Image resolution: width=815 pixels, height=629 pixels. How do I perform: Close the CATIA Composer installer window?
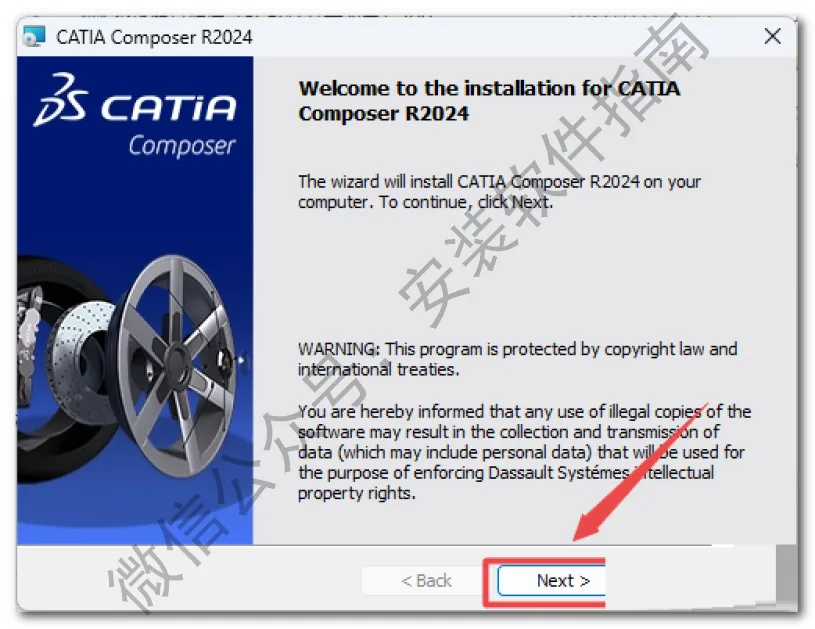coord(772,36)
